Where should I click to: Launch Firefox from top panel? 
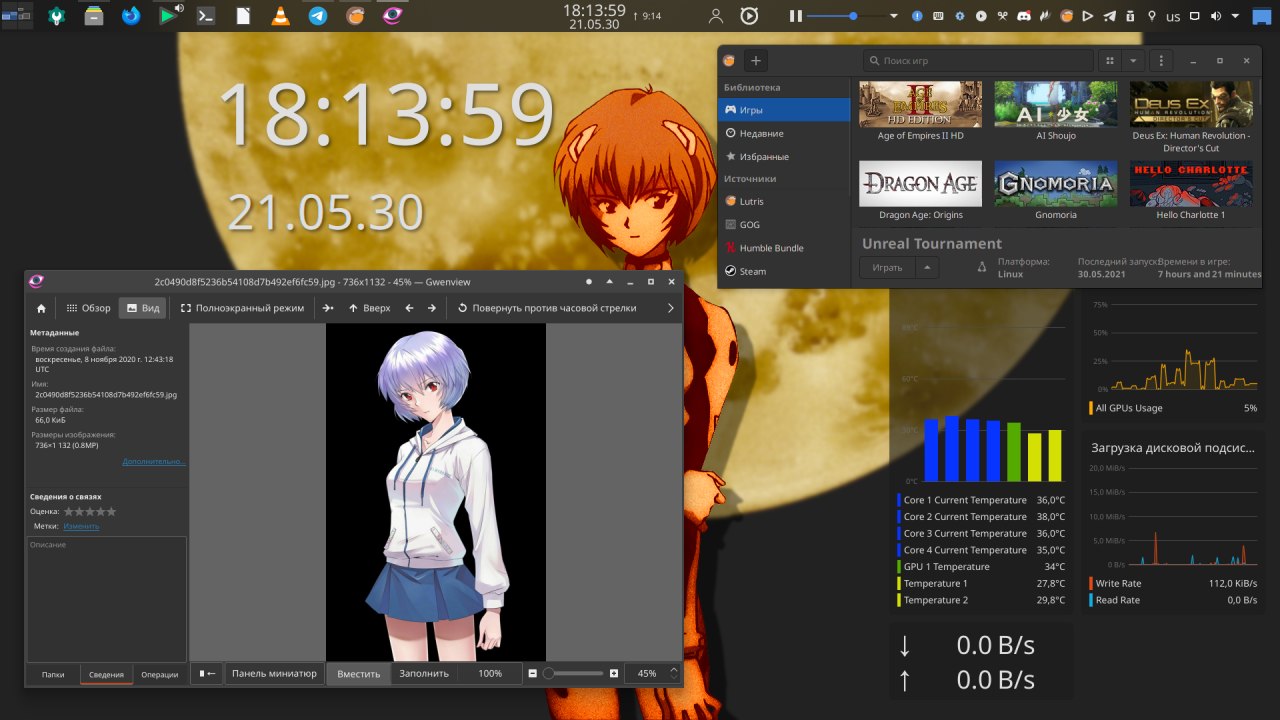click(131, 15)
